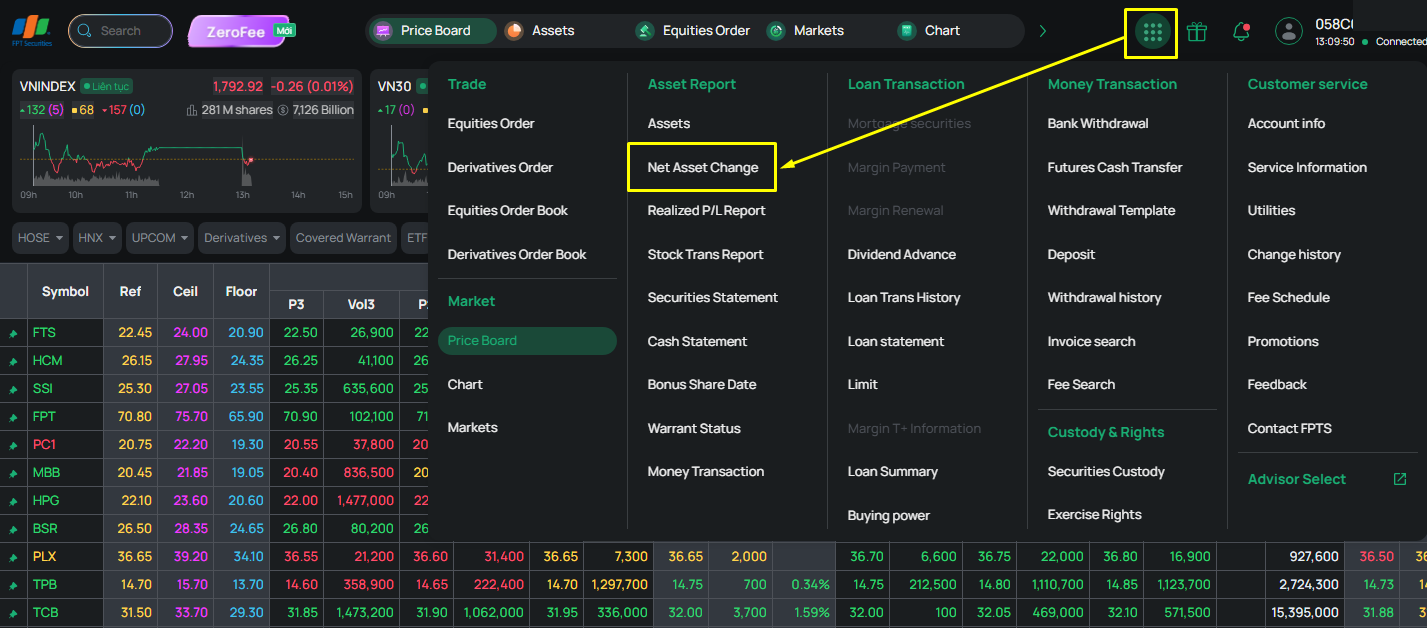Expand the HNX exchange dropdown
The image size is (1427, 628).
click(98, 238)
